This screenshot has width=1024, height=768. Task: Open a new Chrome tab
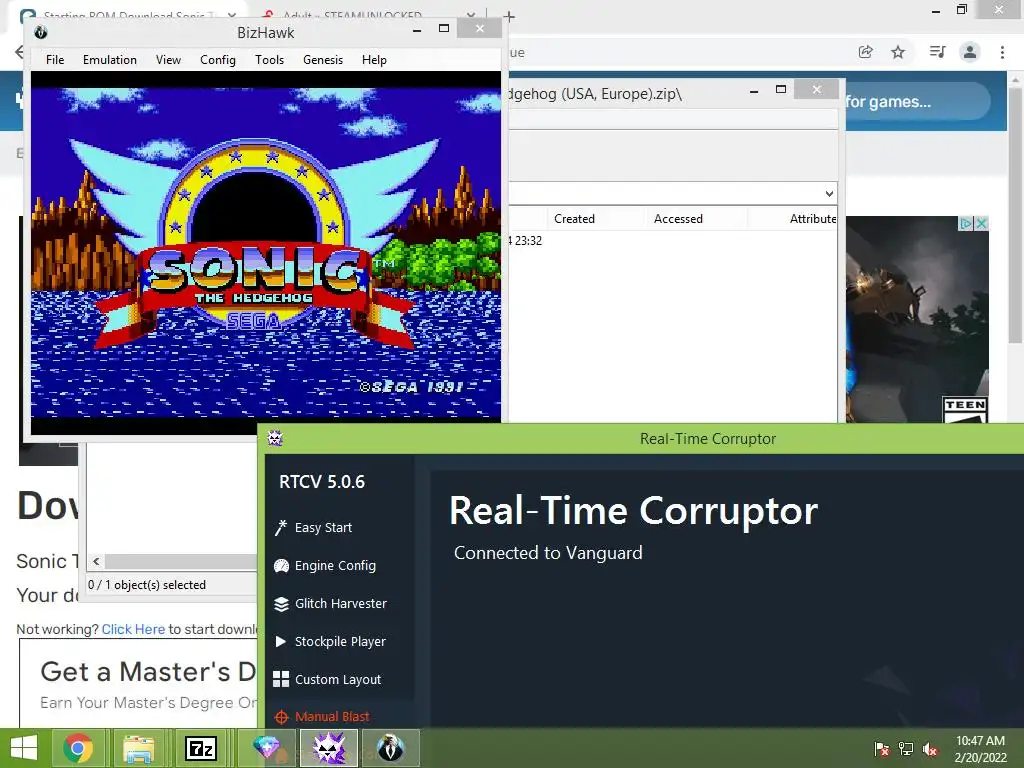pyautogui.click(x=509, y=16)
